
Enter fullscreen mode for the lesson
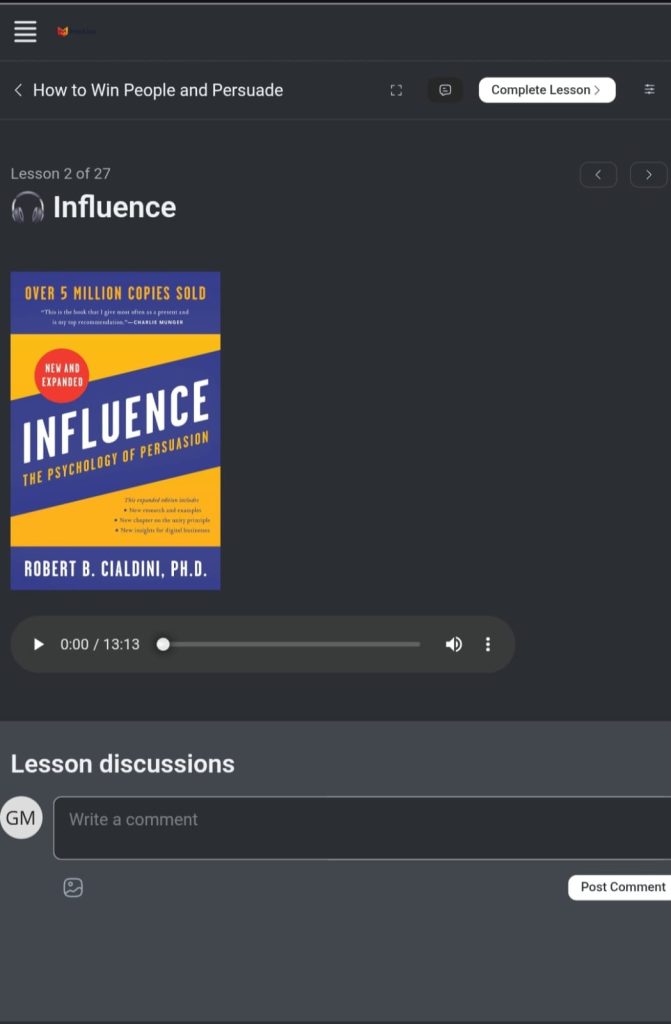click(x=396, y=90)
